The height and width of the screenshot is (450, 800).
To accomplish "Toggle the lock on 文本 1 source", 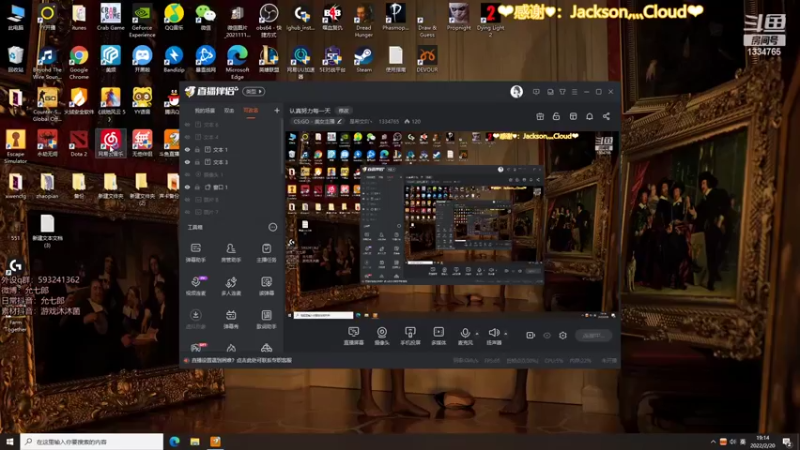I will coord(197,149).
